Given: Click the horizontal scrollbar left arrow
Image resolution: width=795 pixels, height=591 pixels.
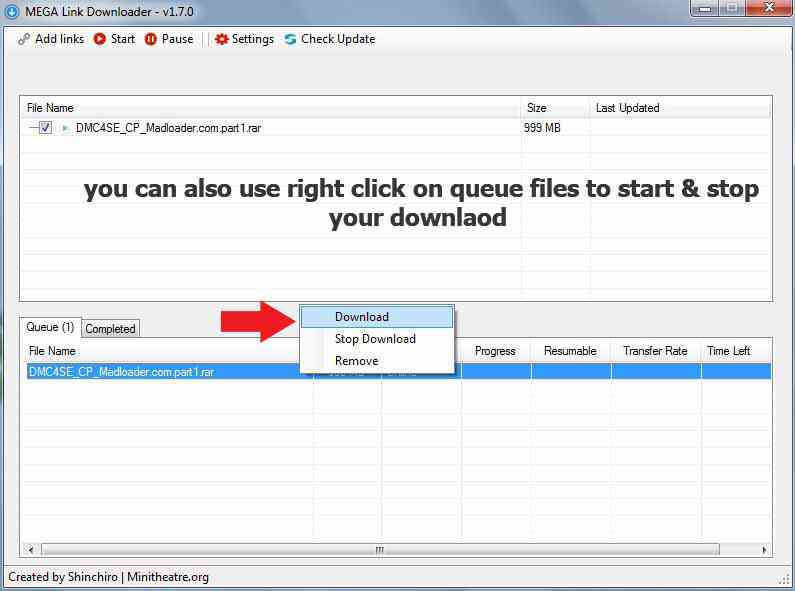Looking at the screenshot, I should pos(31,550).
